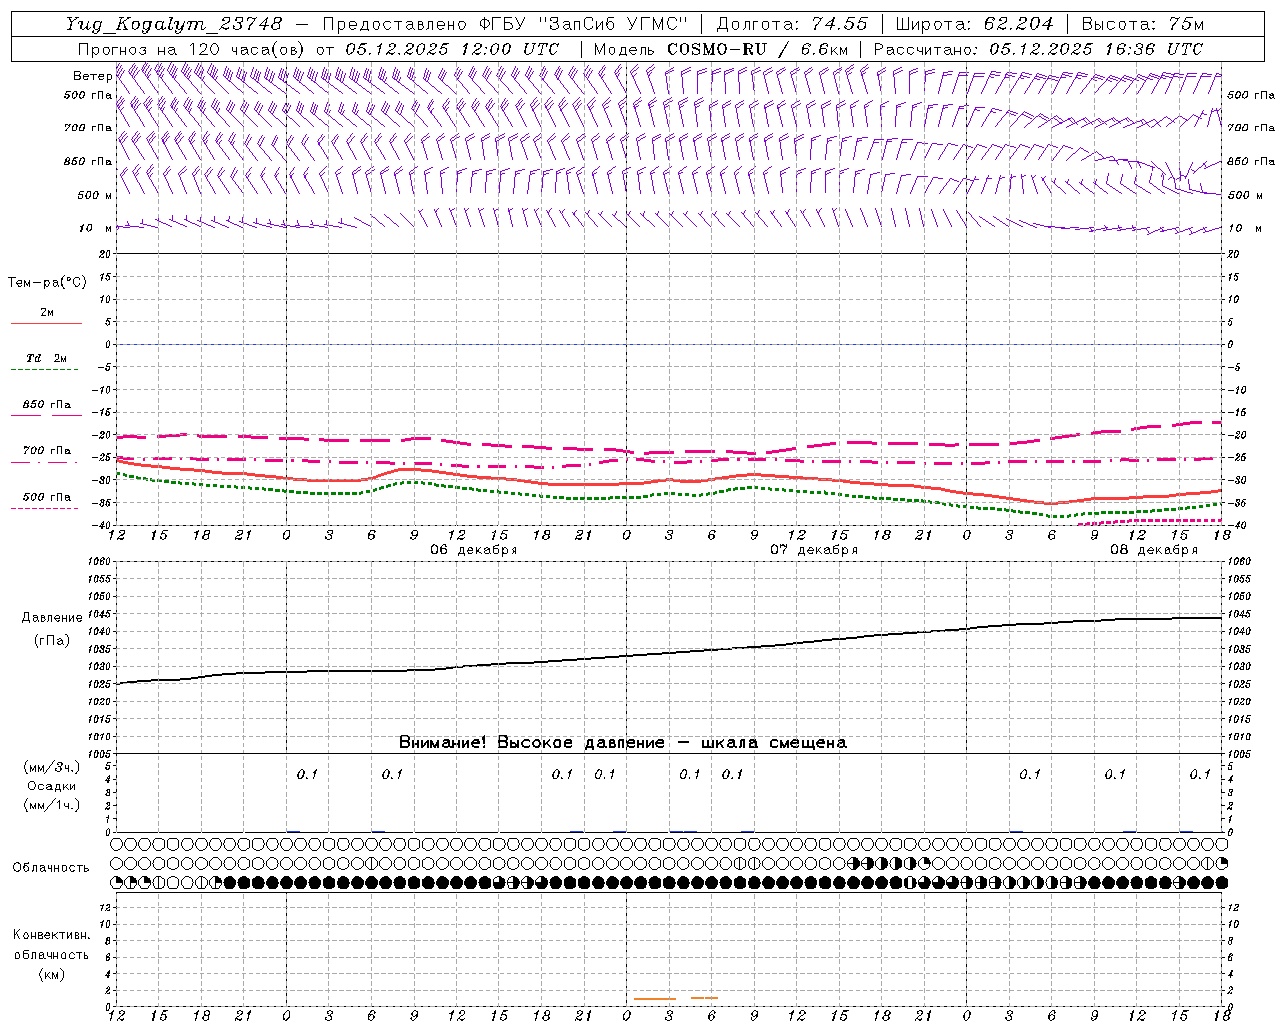Screen dimensions: 1280x1024
Task: Click the (мм/3ч.) precipitation unit label
Action: (52, 767)
